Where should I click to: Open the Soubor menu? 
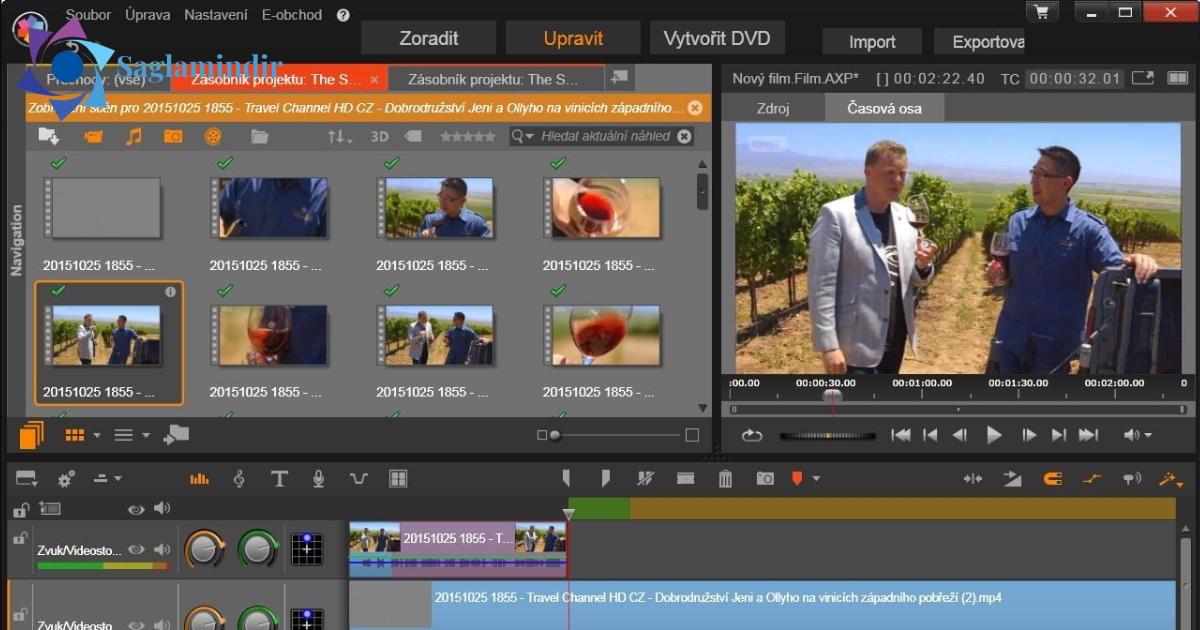(88, 15)
